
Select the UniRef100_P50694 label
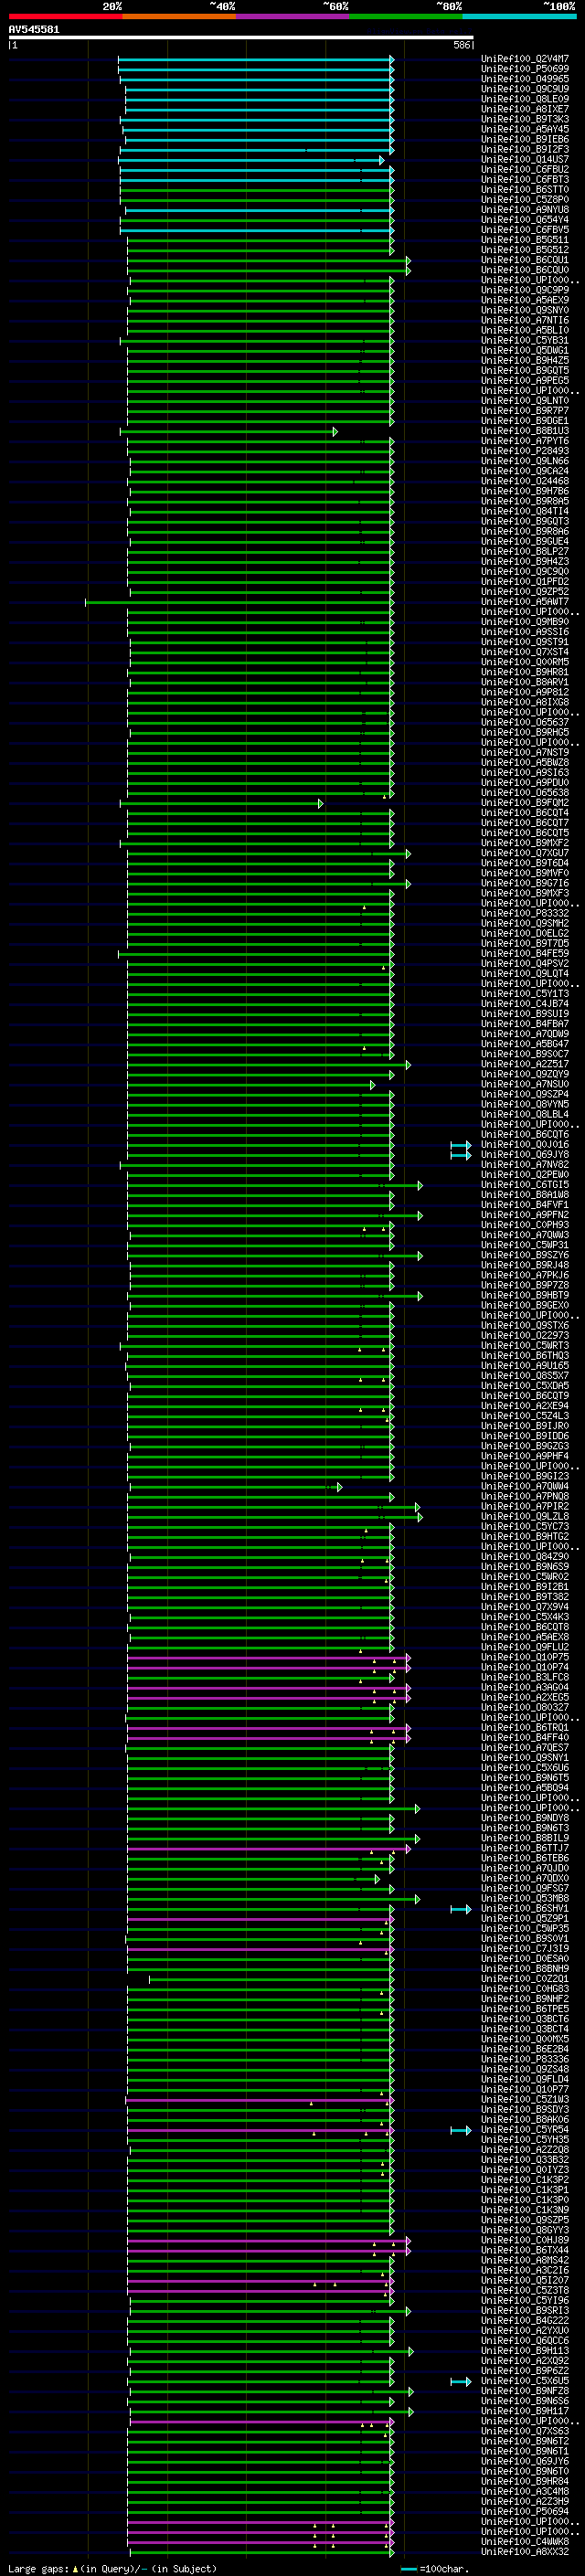(x=525, y=2512)
